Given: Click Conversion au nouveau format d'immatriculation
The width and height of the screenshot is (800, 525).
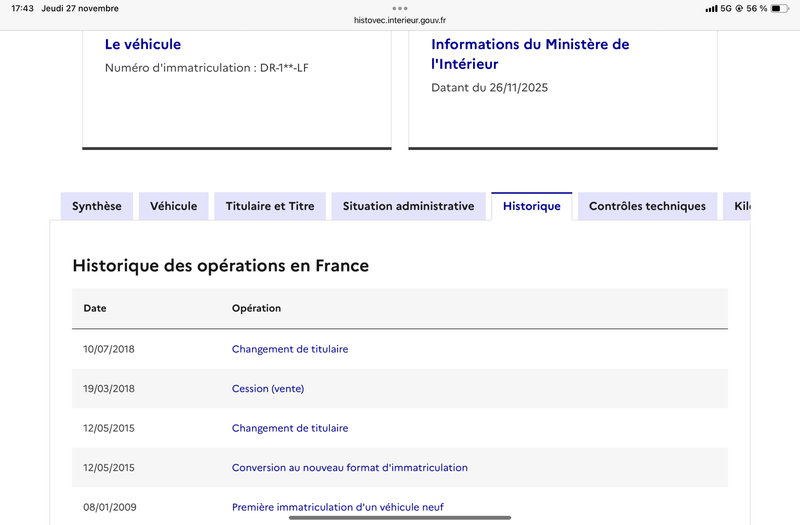Looking at the screenshot, I should (x=350, y=467).
